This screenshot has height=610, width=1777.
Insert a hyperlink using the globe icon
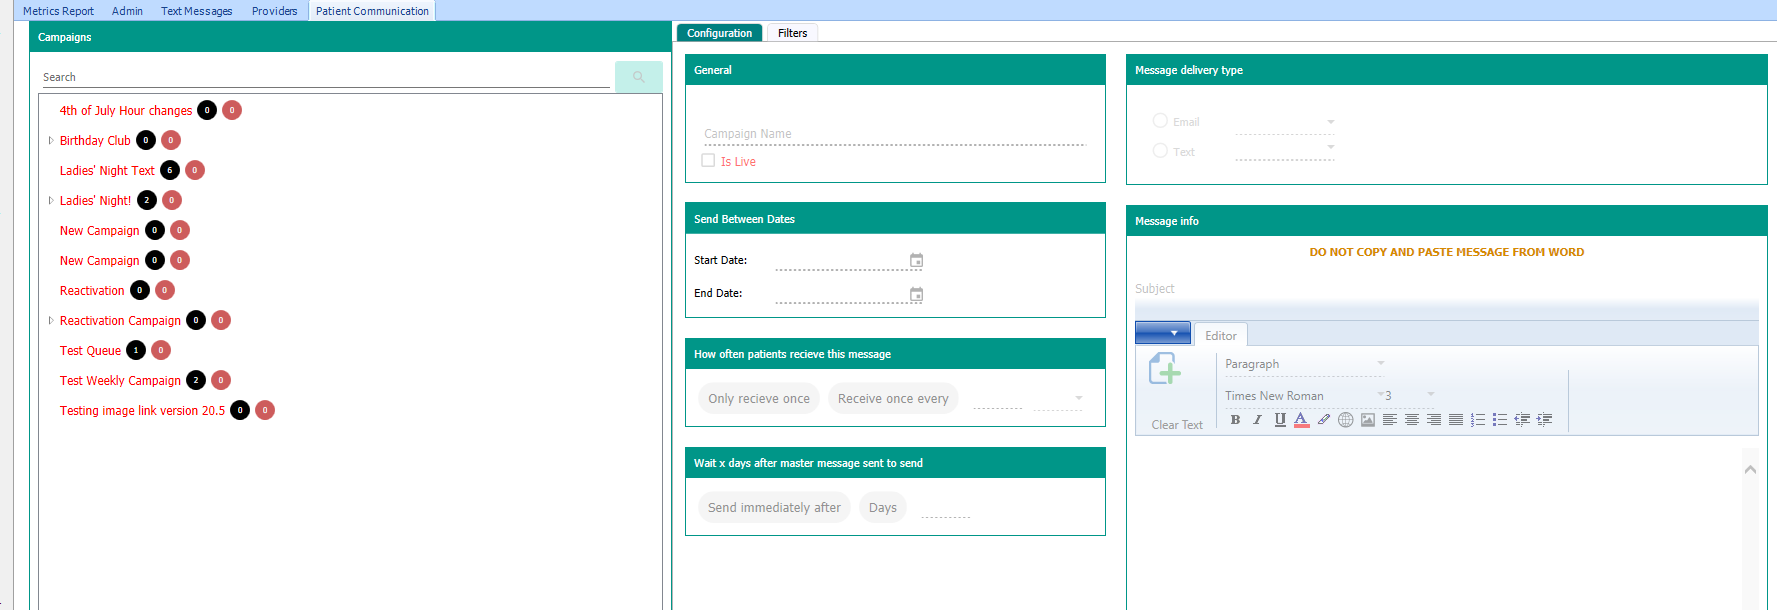(x=1346, y=420)
